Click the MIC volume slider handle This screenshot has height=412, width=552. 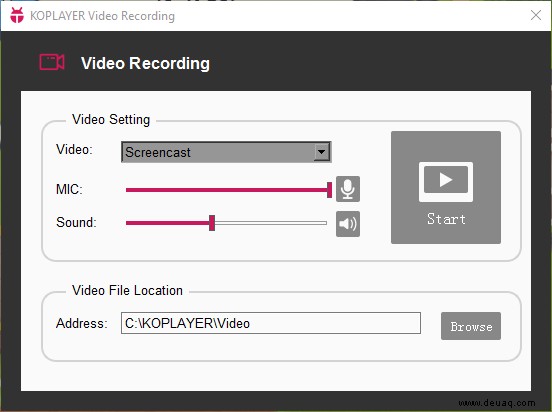pyautogui.click(x=330, y=190)
